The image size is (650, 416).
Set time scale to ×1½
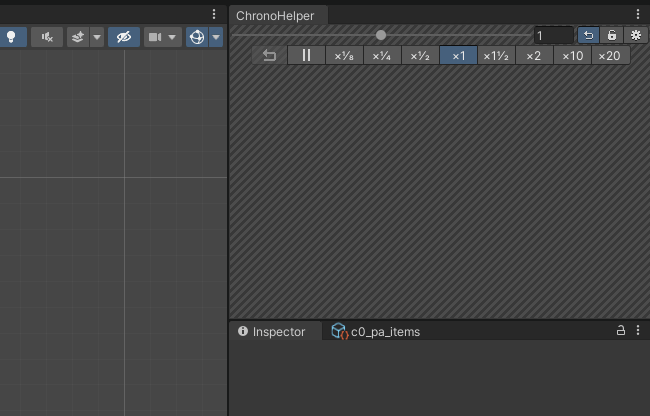496,56
